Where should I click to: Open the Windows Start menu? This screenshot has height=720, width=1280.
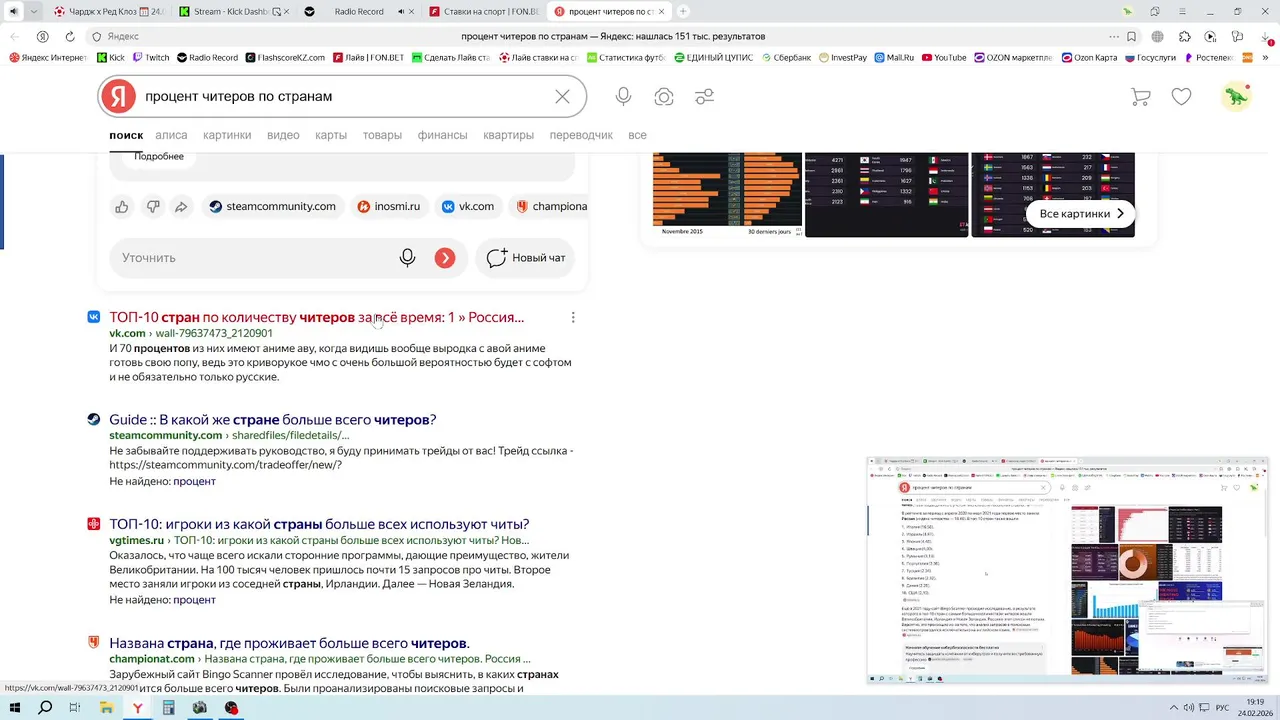coord(14,708)
